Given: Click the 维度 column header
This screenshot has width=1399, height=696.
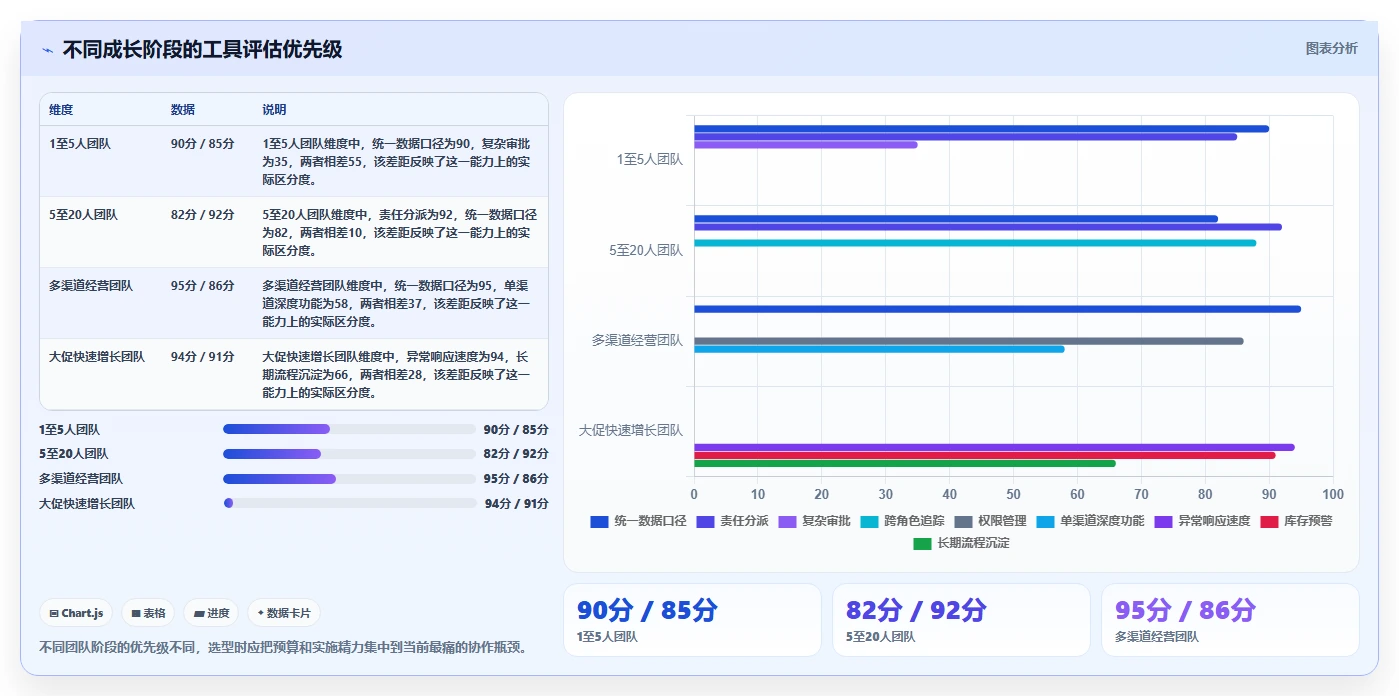Looking at the screenshot, I should (x=61, y=110).
